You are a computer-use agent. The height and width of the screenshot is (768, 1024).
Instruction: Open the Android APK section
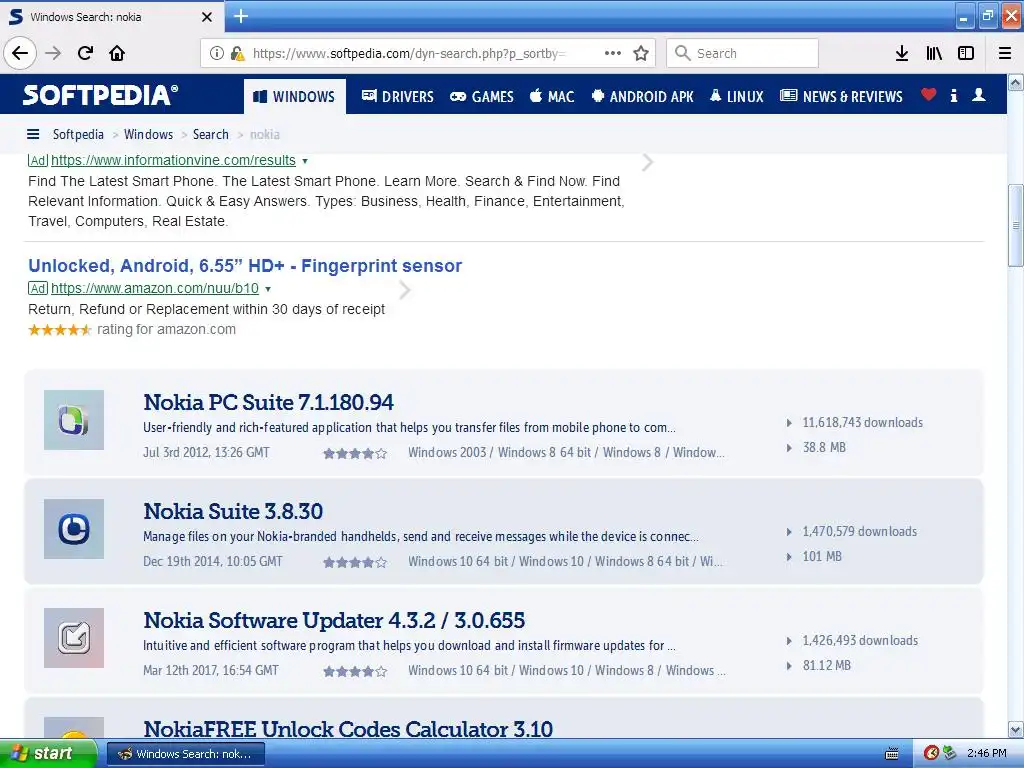tap(642, 97)
